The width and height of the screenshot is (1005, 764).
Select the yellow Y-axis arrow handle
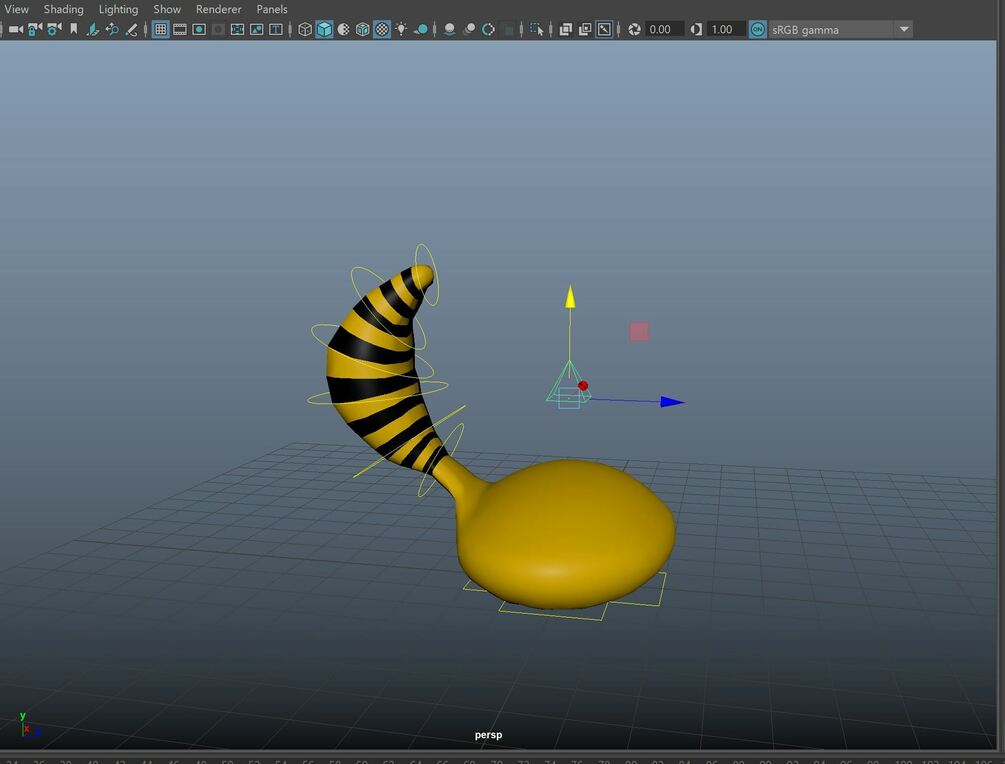click(570, 297)
